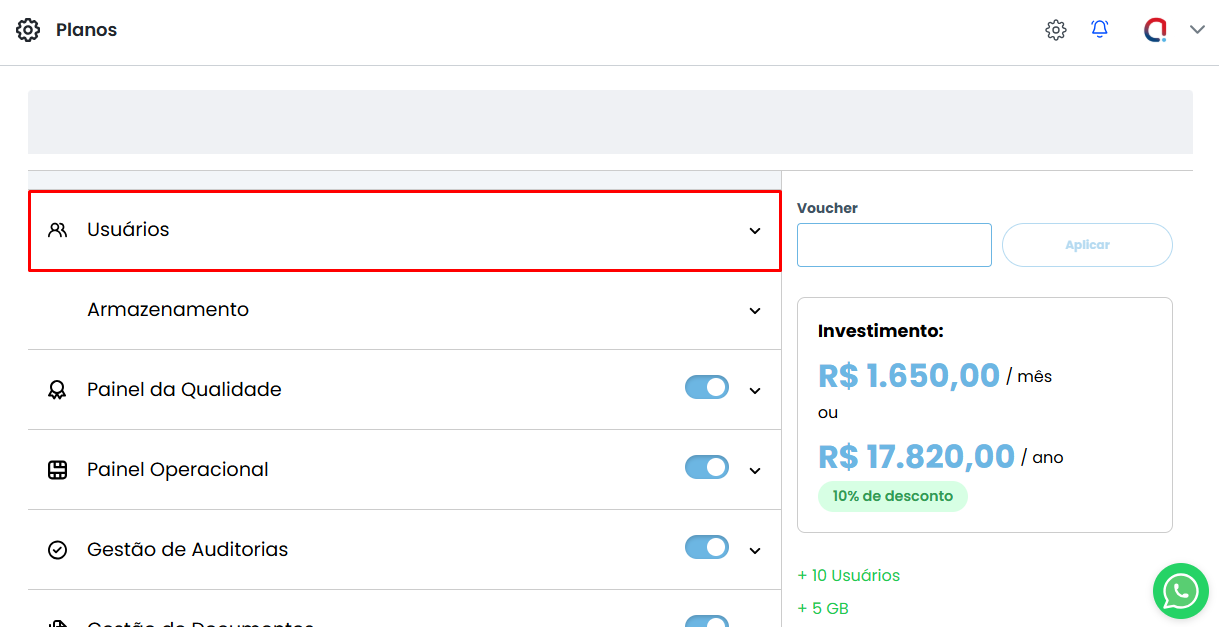The width and height of the screenshot is (1219, 627).
Task: Expand the Armazenamento section chevron
Action: pyautogui.click(x=755, y=311)
